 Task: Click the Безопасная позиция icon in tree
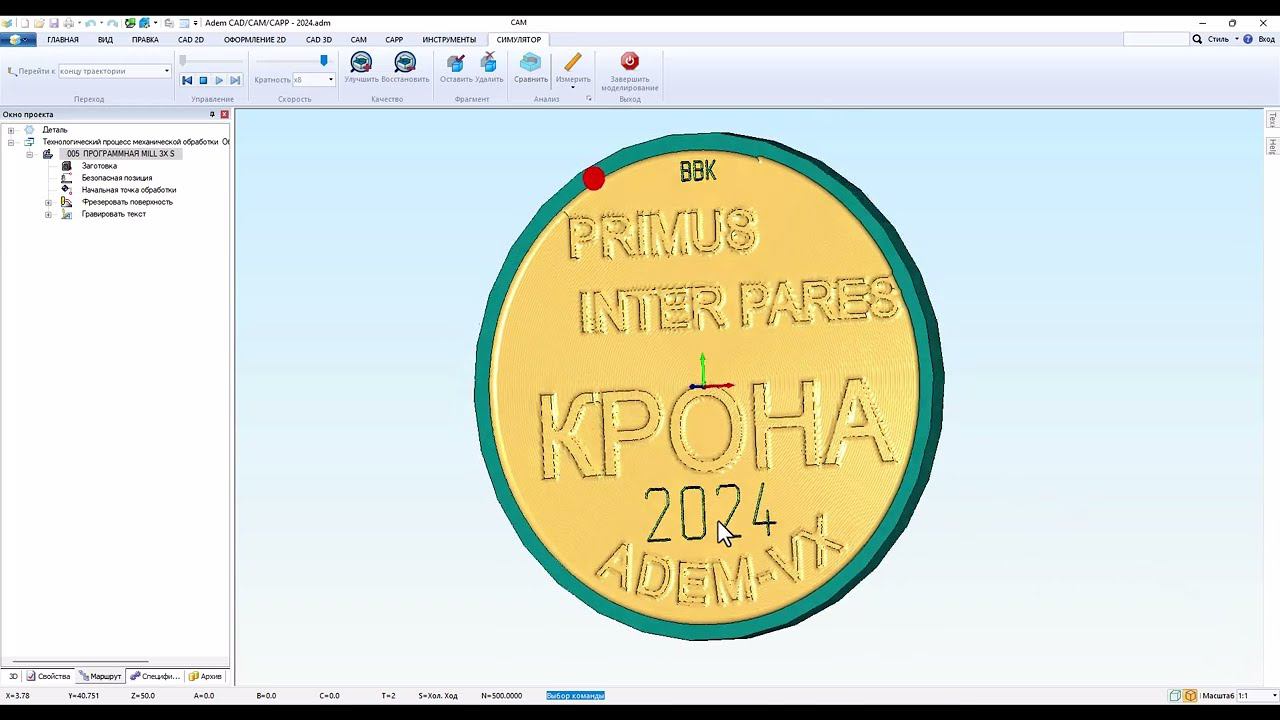click(x=66, y=178)
